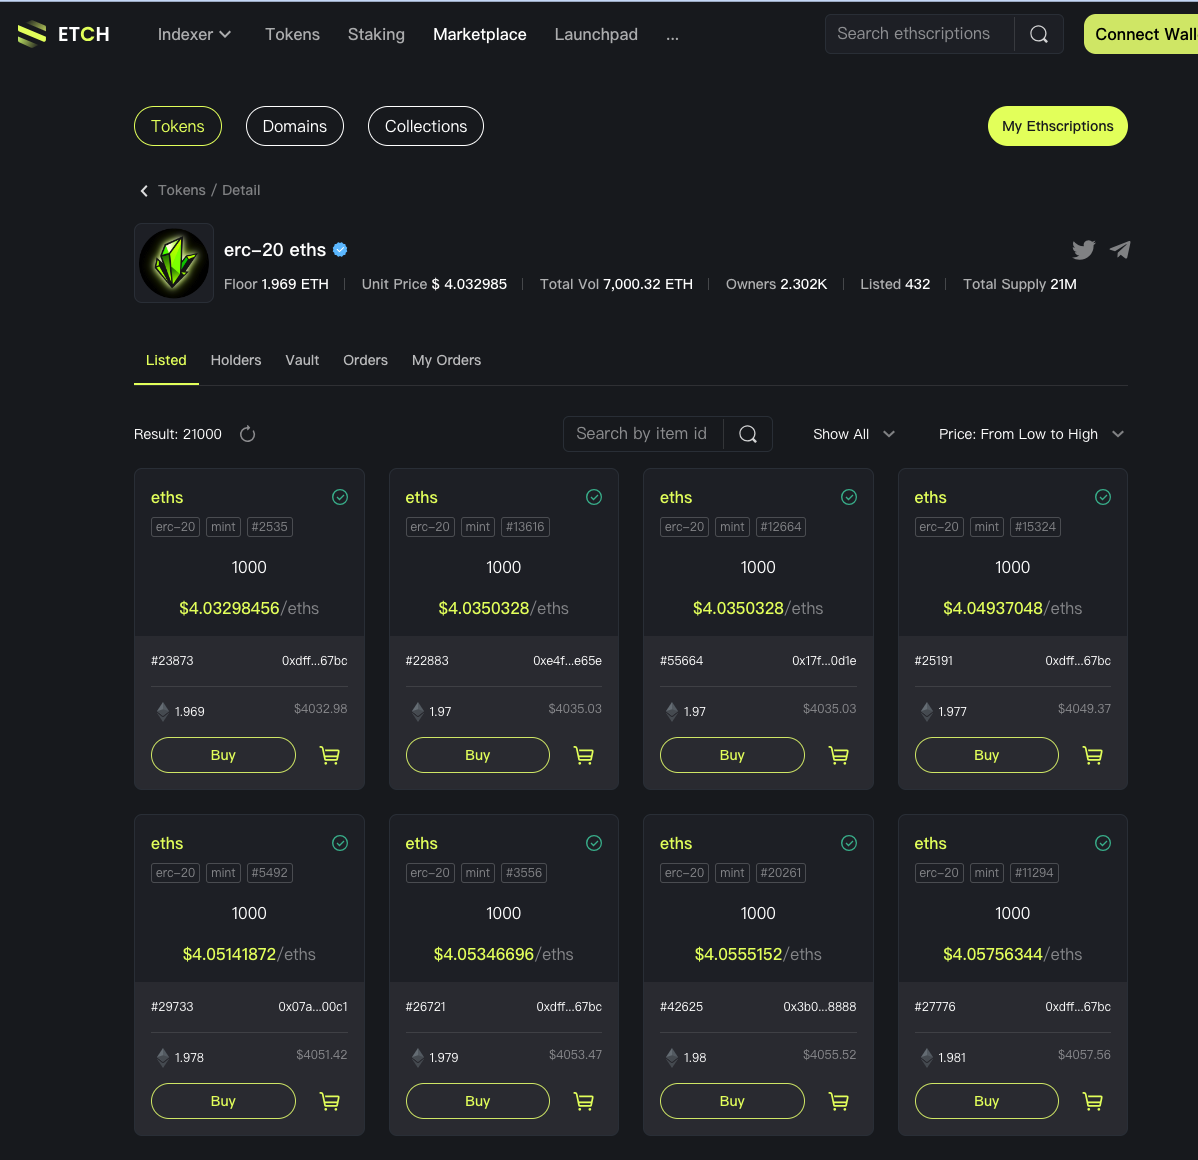Switch to the Holders tab
Image resolution: width=1198 pixels, height=1160 pixels.
(x=236, y=360)
